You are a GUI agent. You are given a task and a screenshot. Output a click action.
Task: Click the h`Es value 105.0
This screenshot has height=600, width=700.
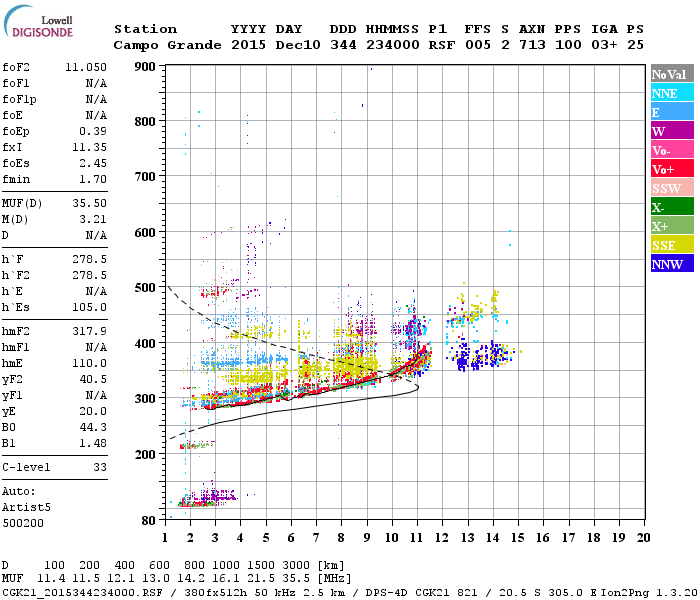click(89, 307)
